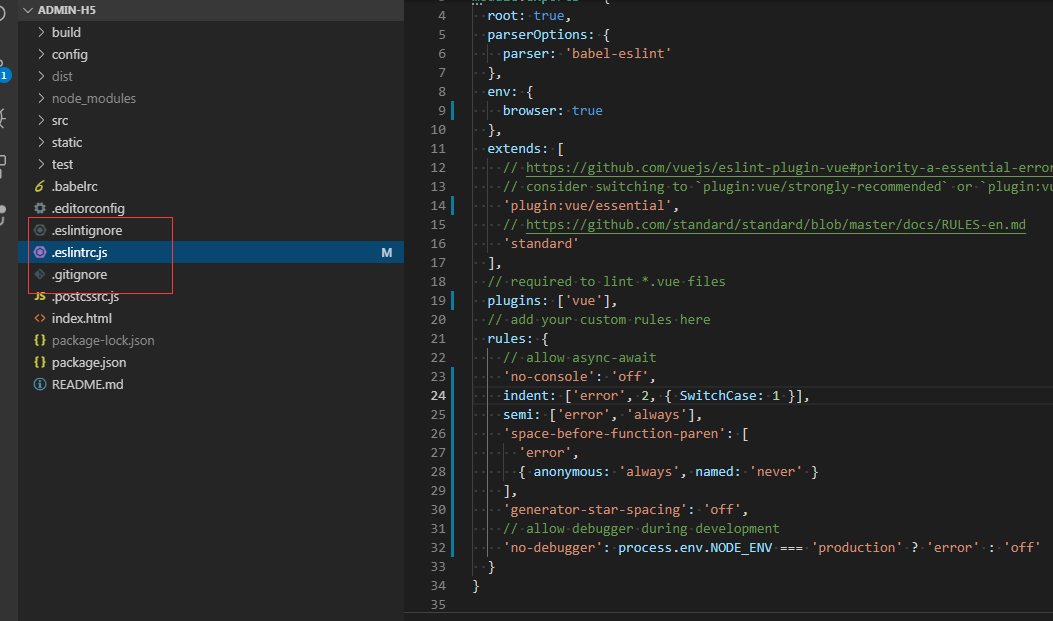Select package-lock.json in the explorer
The height and width of the screenshot is (621, 1053).
coord(102,340)
